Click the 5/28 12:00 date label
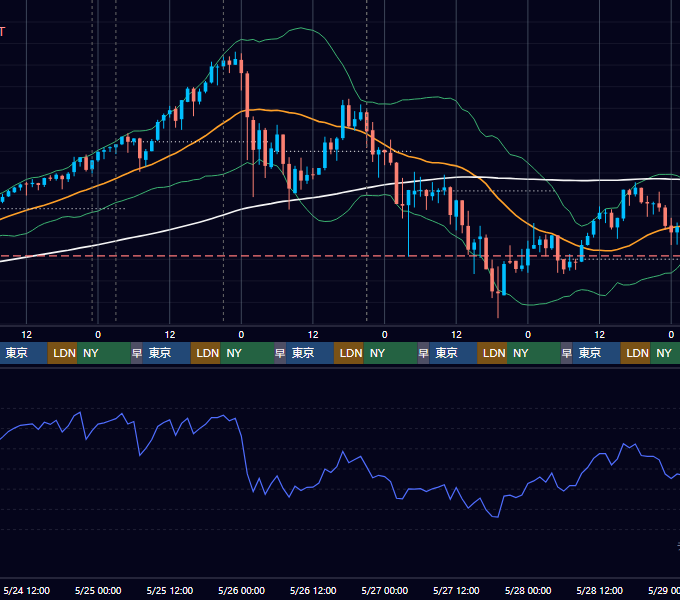The width and height of the screenshot is (680, 600). (599, 590)
